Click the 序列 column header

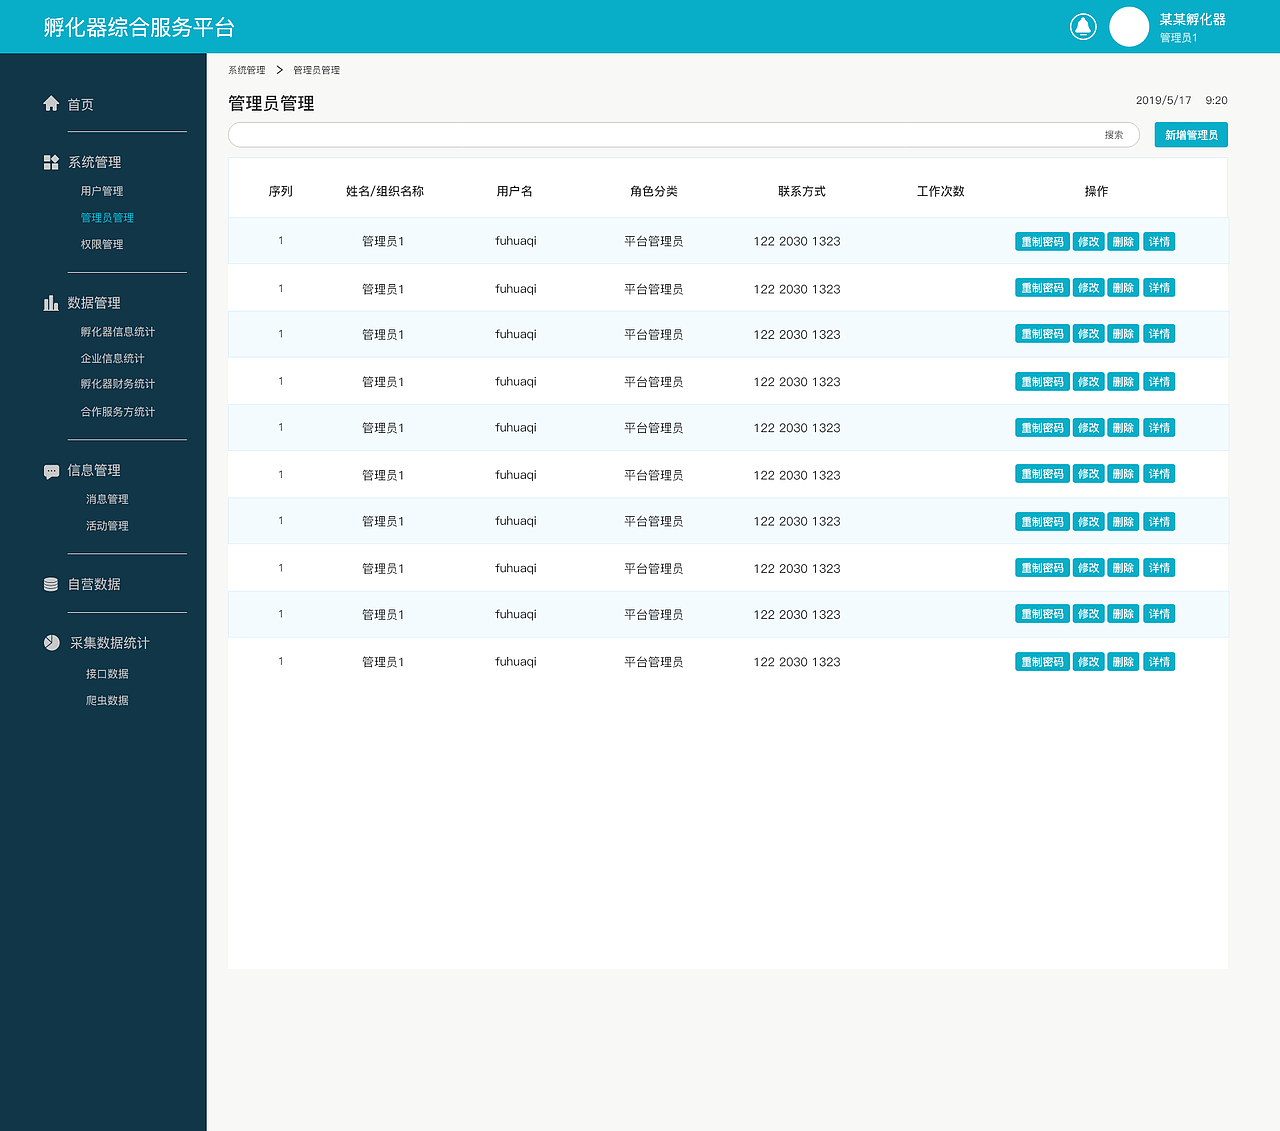coord(281,191)
